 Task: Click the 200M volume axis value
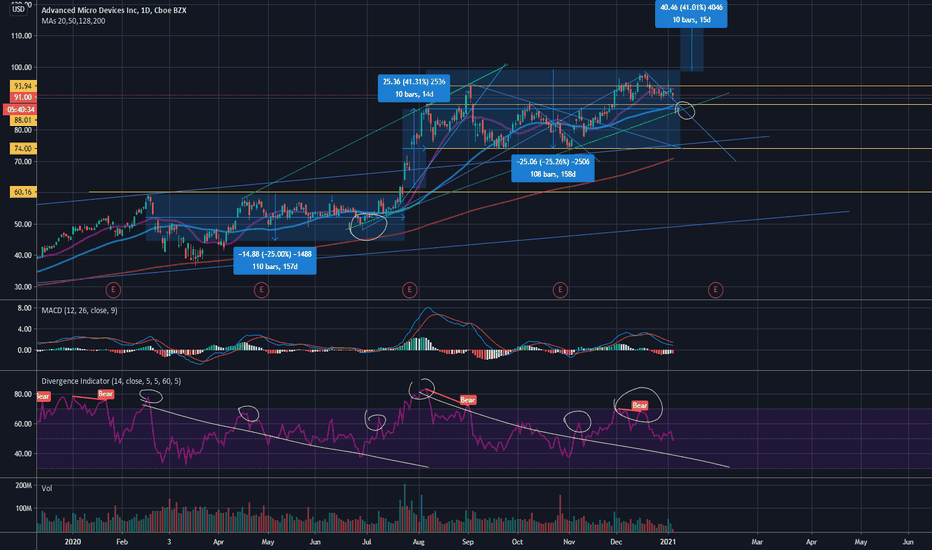24,486
